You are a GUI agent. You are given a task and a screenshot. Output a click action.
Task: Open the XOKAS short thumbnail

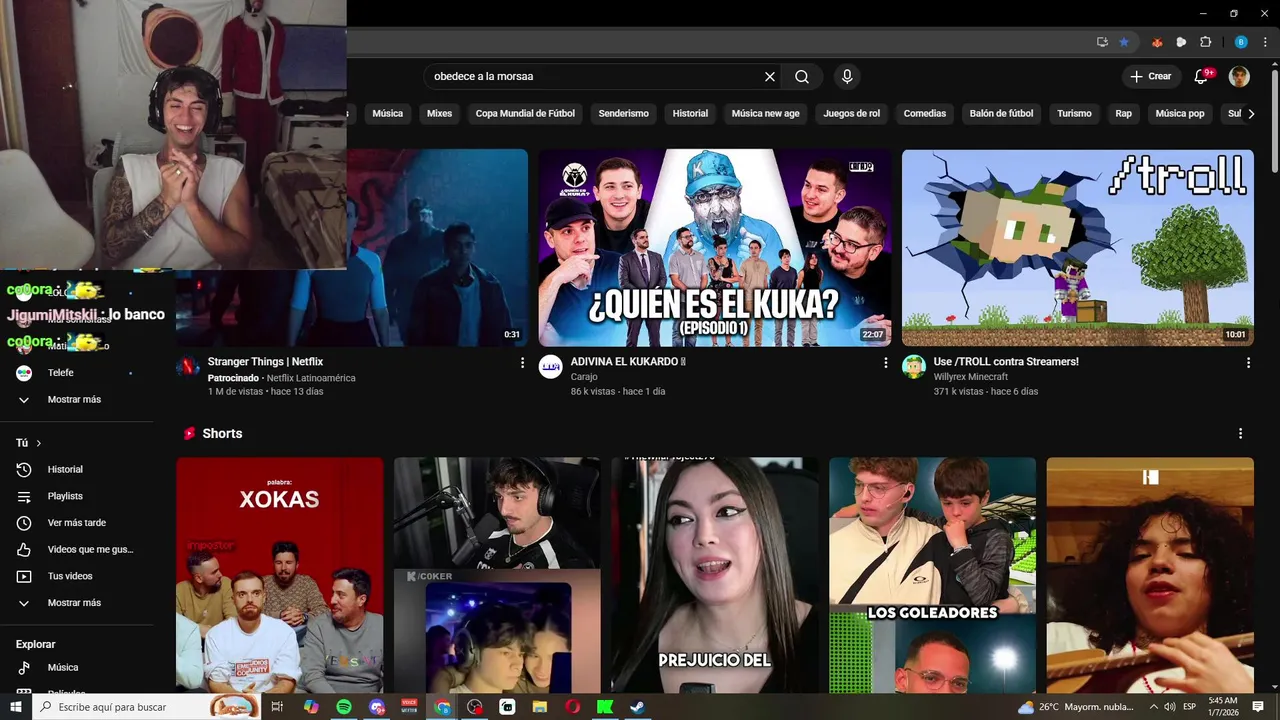coord(280,576)
